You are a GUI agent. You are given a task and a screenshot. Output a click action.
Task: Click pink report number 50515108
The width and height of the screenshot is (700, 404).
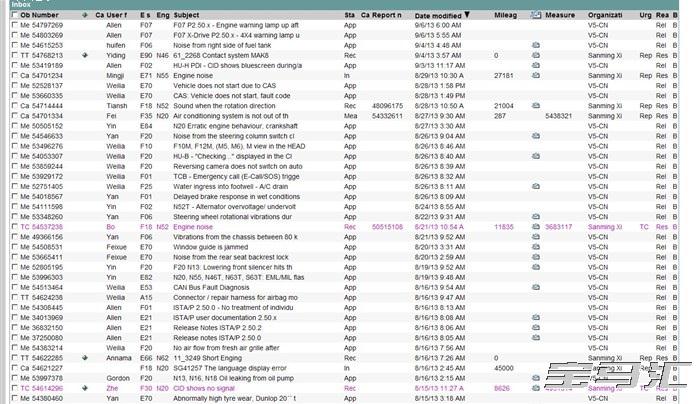click(387, 227)
